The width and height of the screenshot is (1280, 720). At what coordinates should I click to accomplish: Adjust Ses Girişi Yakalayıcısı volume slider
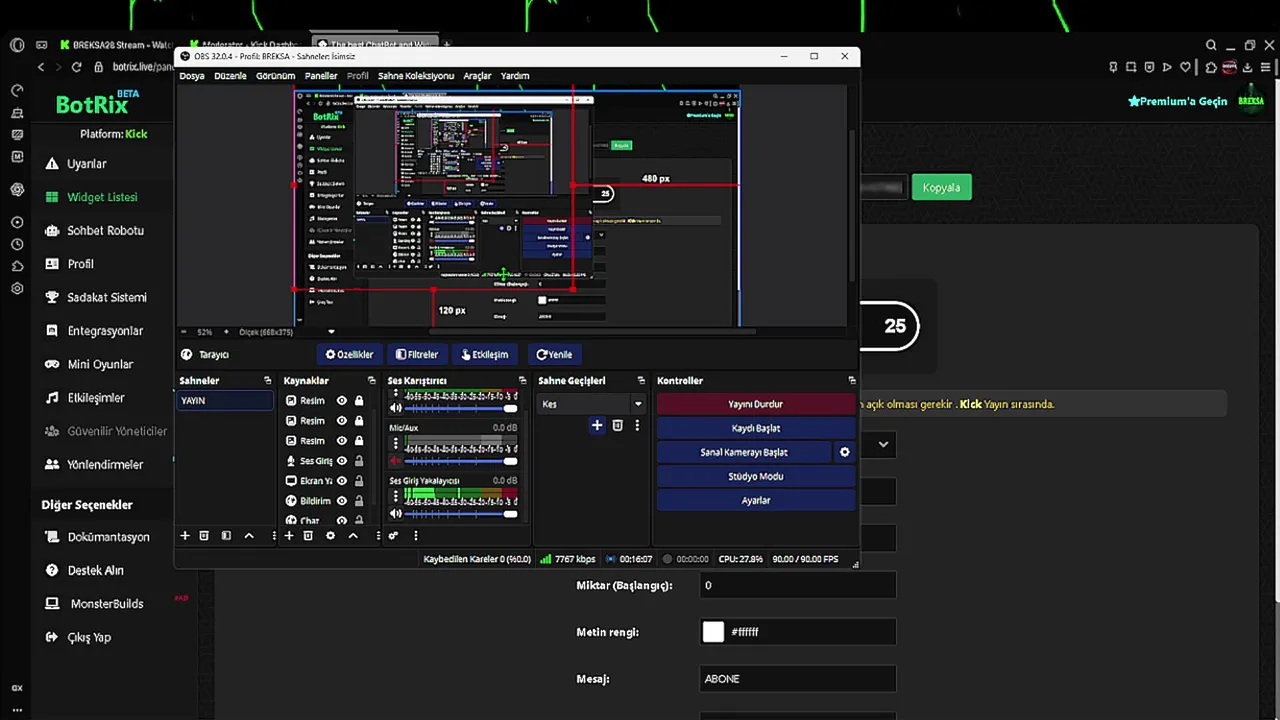[461, 514]
